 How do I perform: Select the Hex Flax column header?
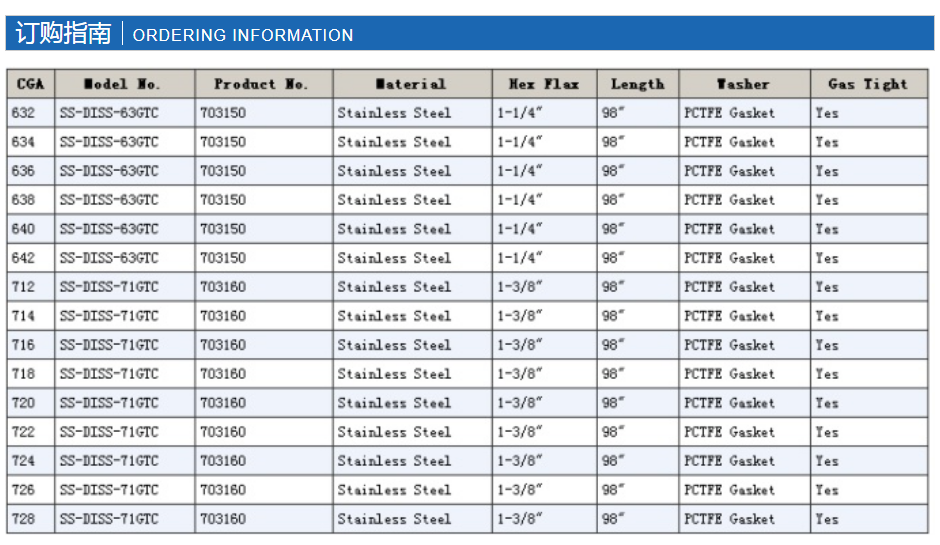pyautogui.click(x=544, y=84)
